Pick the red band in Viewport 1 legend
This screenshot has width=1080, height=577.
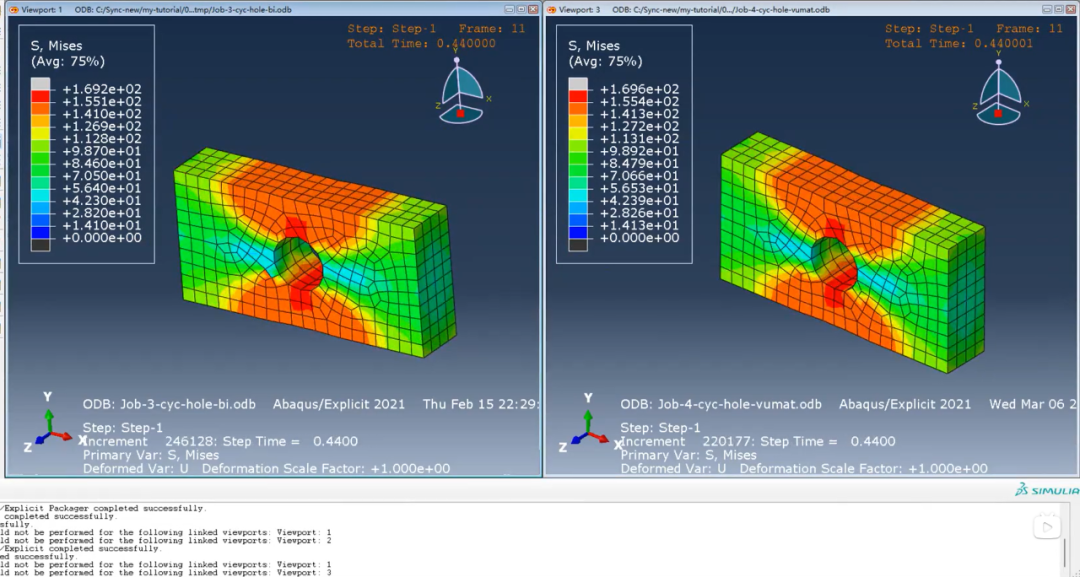[x=40, y=102]
